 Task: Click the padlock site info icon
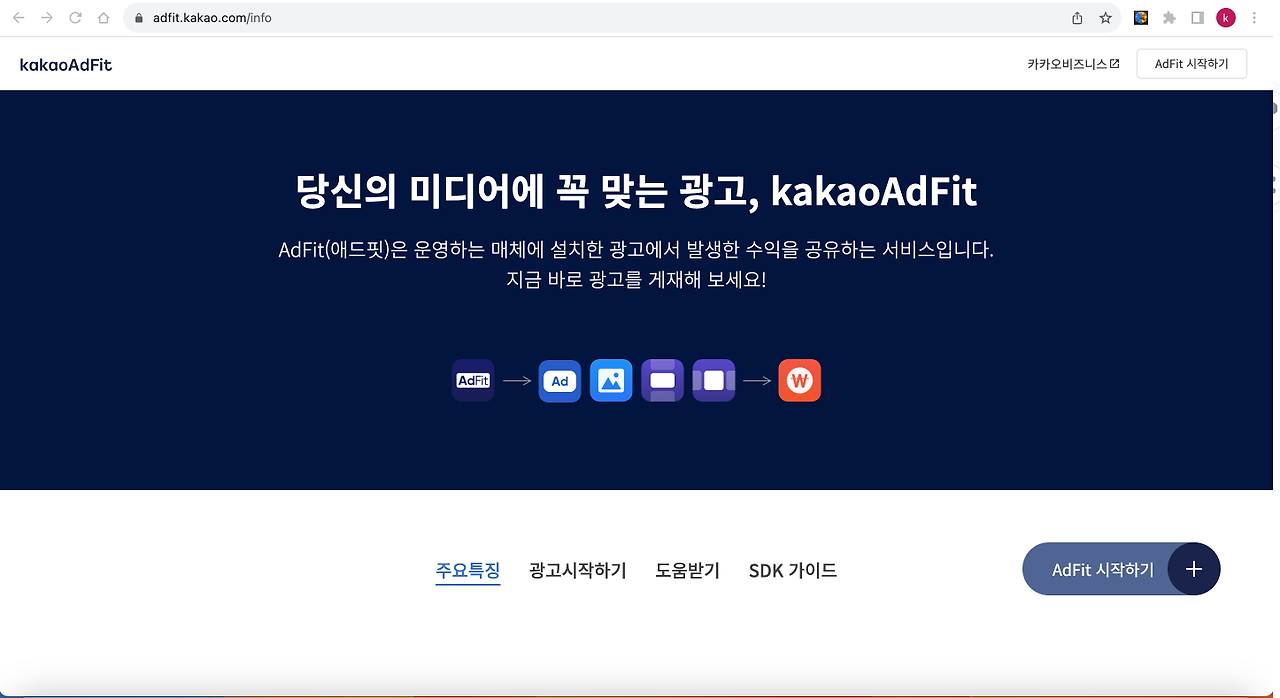[x=139, y=18]
